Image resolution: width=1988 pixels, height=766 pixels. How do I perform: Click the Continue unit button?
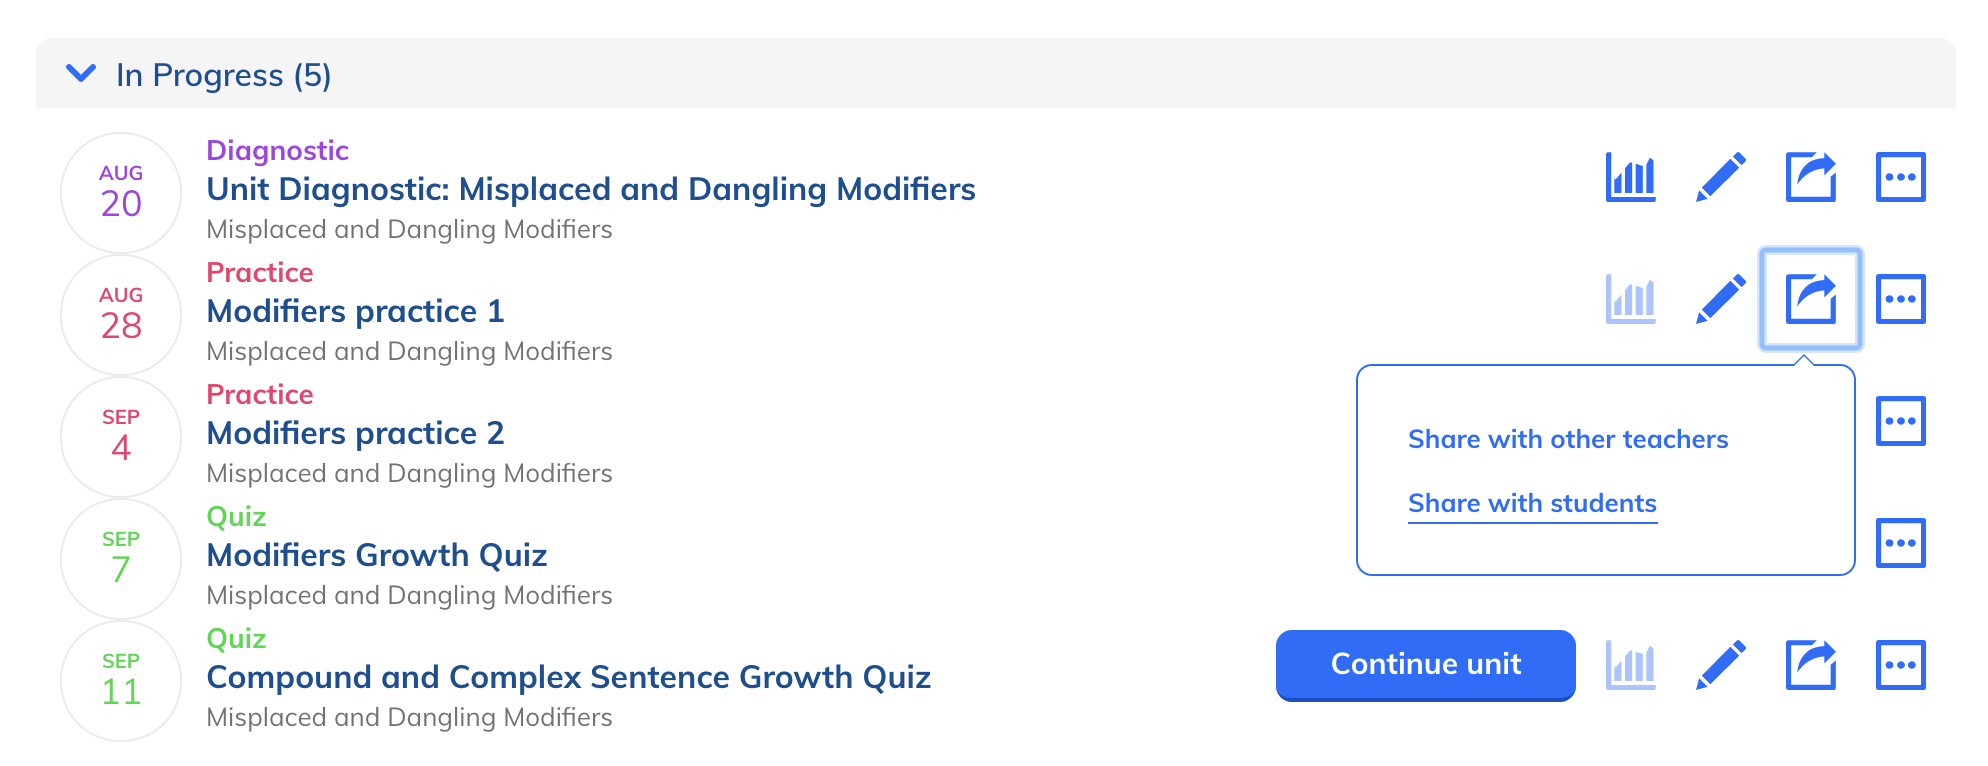(1426, 665)
